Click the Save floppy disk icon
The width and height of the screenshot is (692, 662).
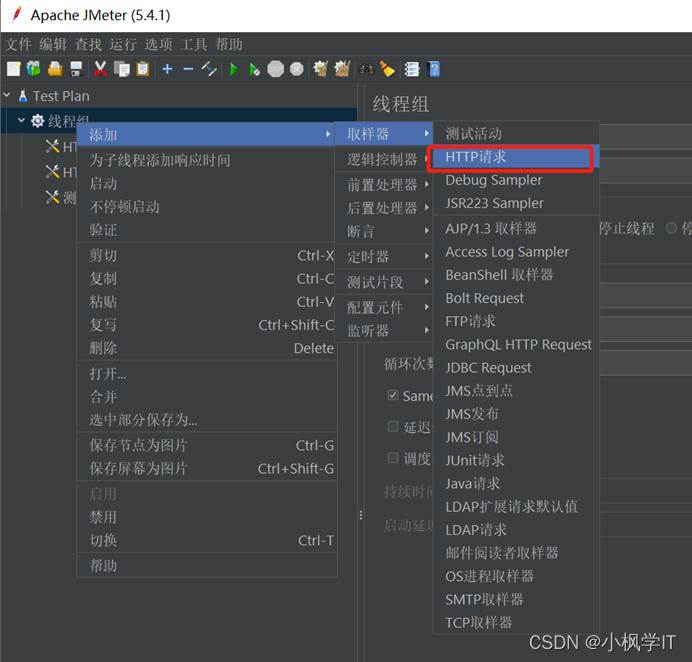[x=76, y=69]
